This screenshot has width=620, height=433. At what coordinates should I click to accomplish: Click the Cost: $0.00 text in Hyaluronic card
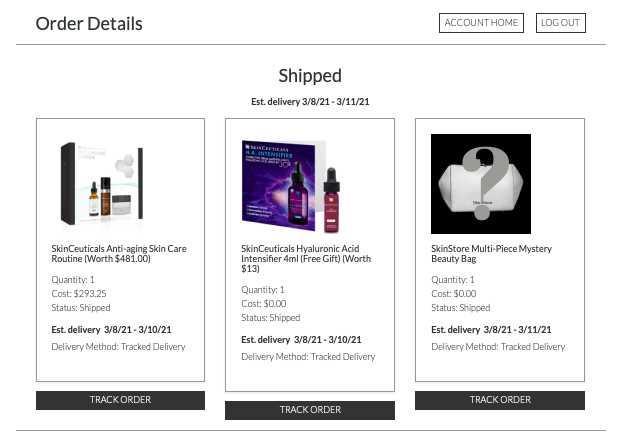point(264,304)
